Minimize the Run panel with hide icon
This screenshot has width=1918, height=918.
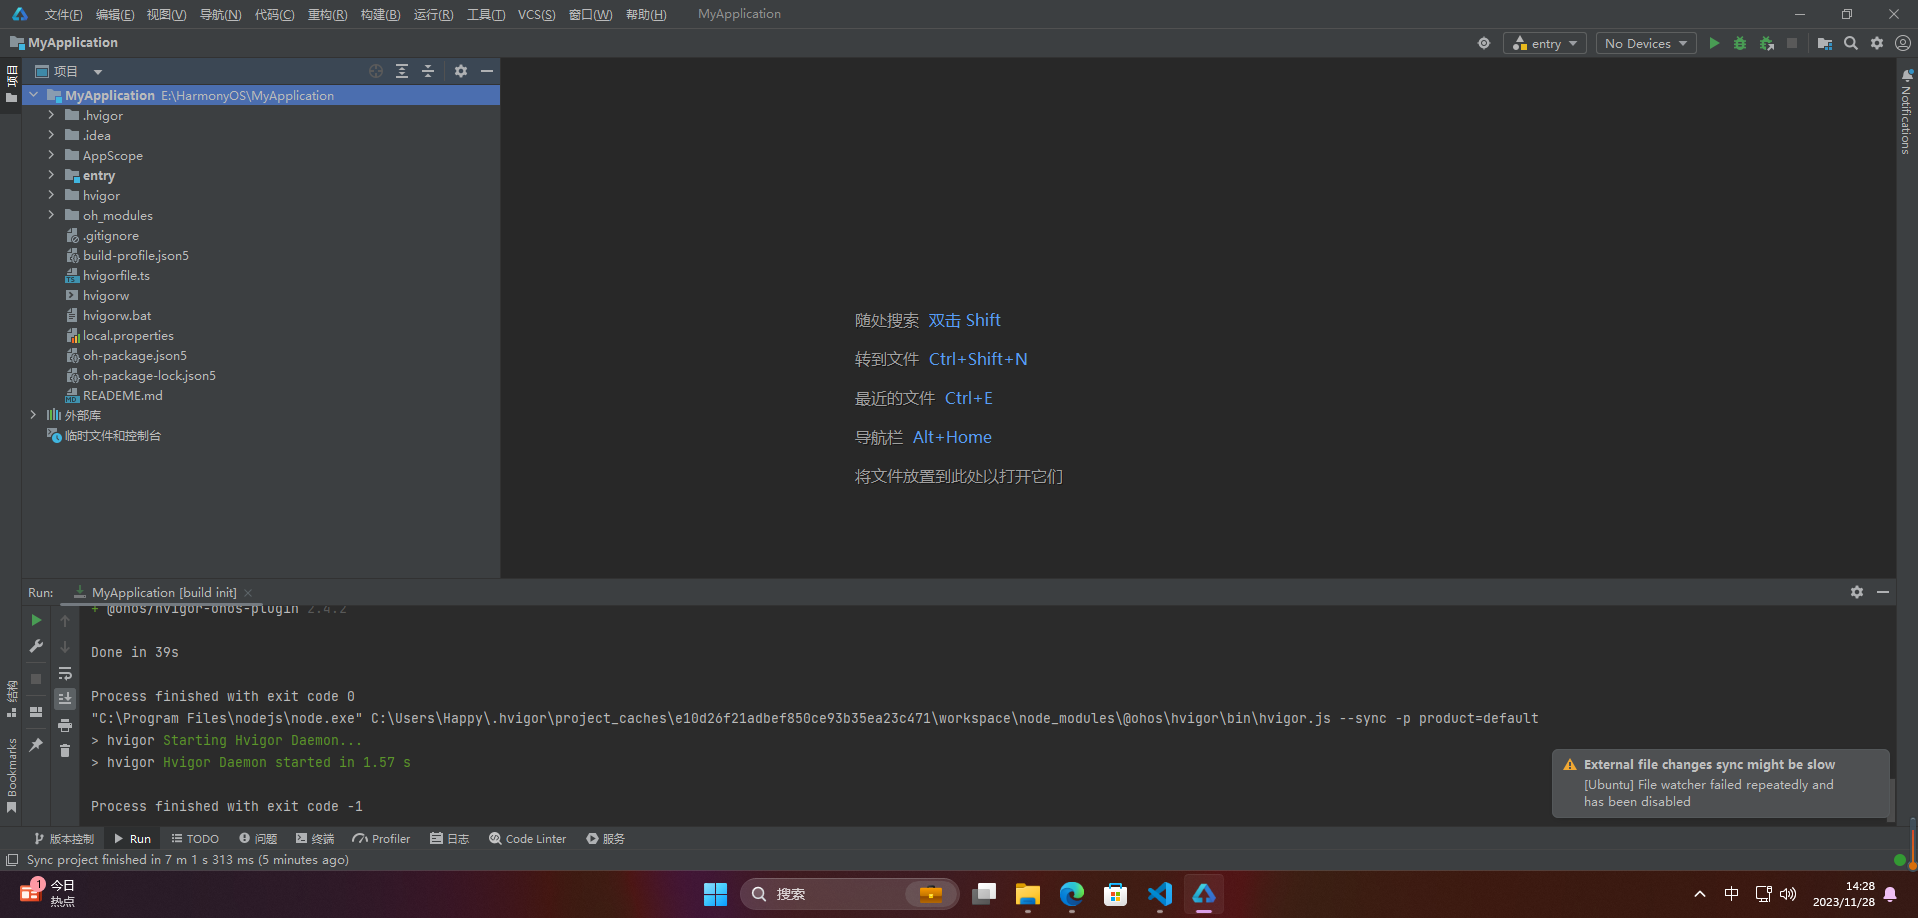point(1883,592)
